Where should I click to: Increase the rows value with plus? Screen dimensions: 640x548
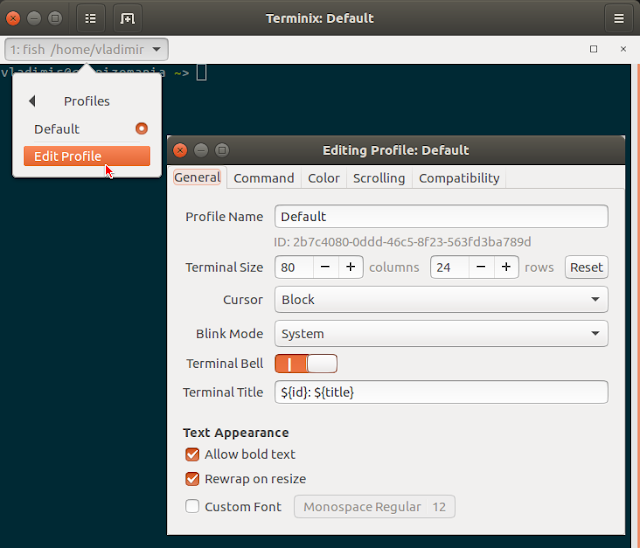coord(507,267)
